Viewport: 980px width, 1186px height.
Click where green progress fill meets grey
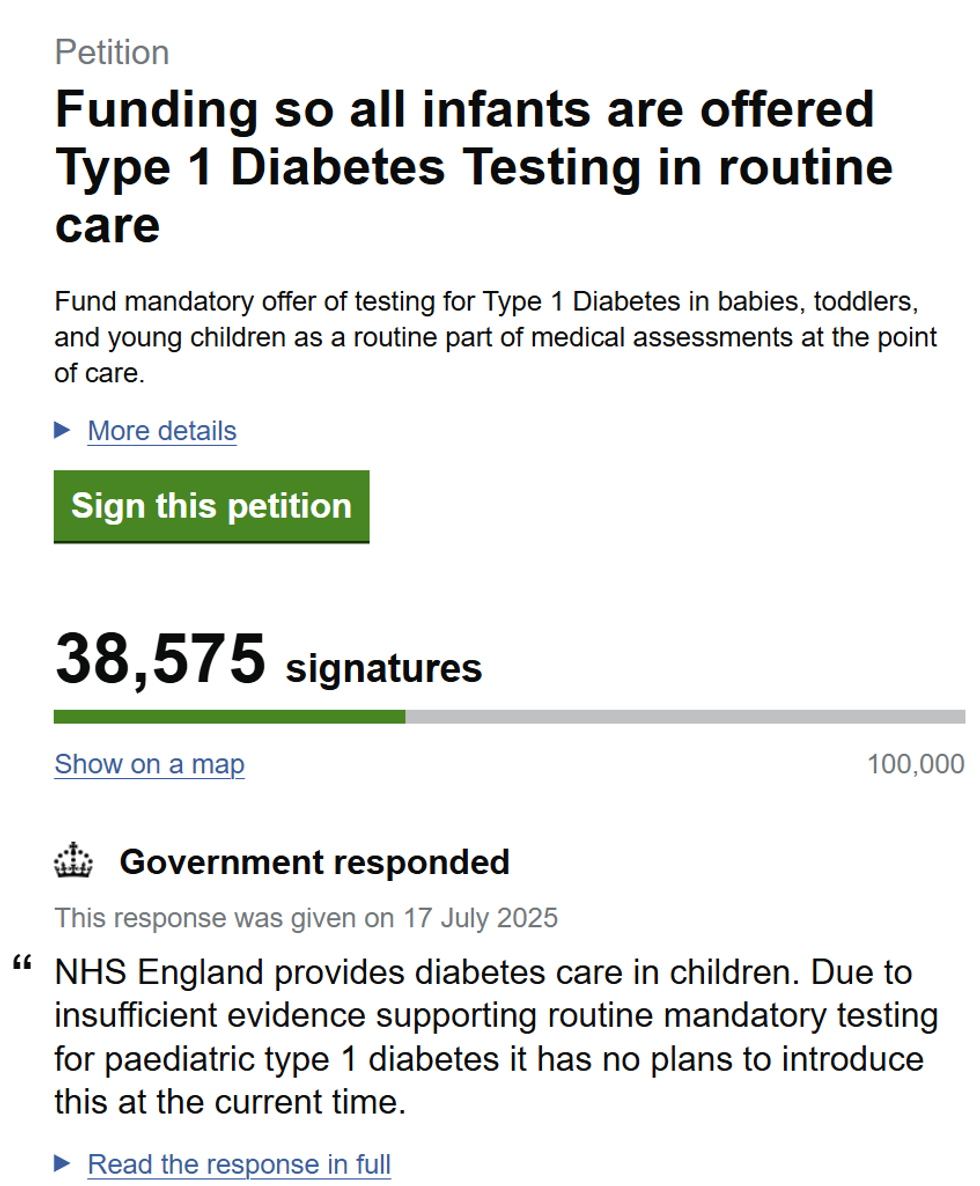coord(405,716)
